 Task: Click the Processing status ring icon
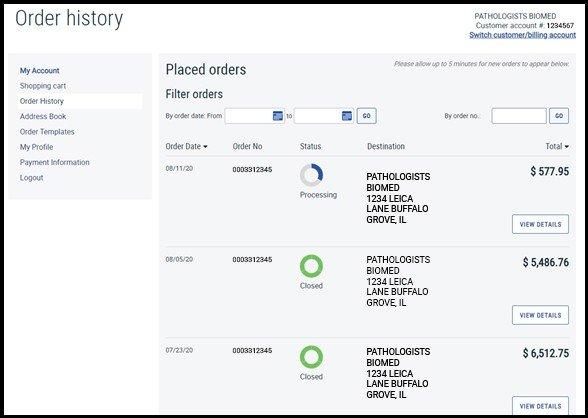311,175
